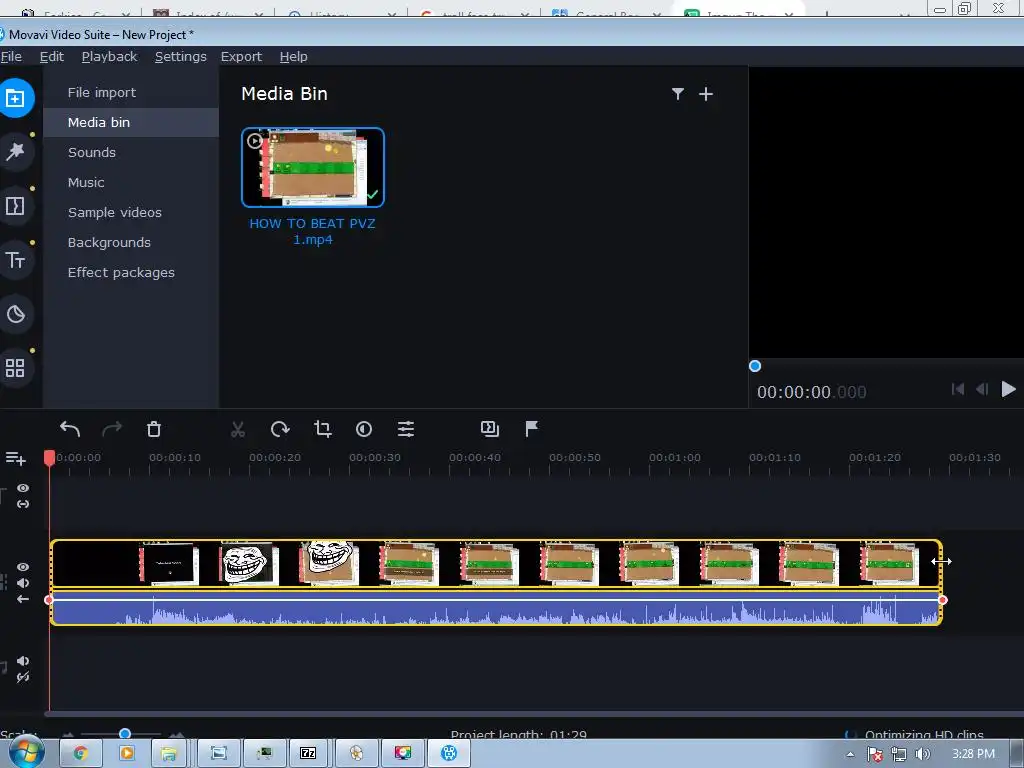Click the 3:28 PM taskbar clock

(973, 754)
